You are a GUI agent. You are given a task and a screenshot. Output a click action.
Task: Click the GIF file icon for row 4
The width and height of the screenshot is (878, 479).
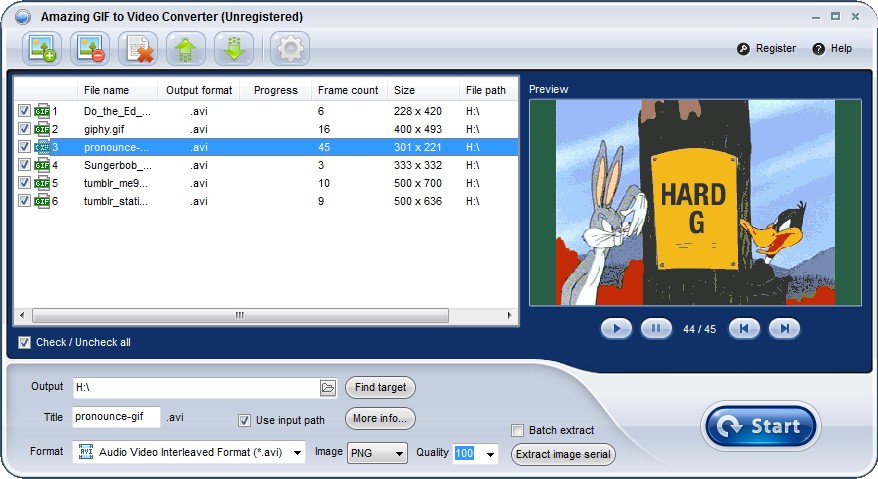click(x=42, y=165)
